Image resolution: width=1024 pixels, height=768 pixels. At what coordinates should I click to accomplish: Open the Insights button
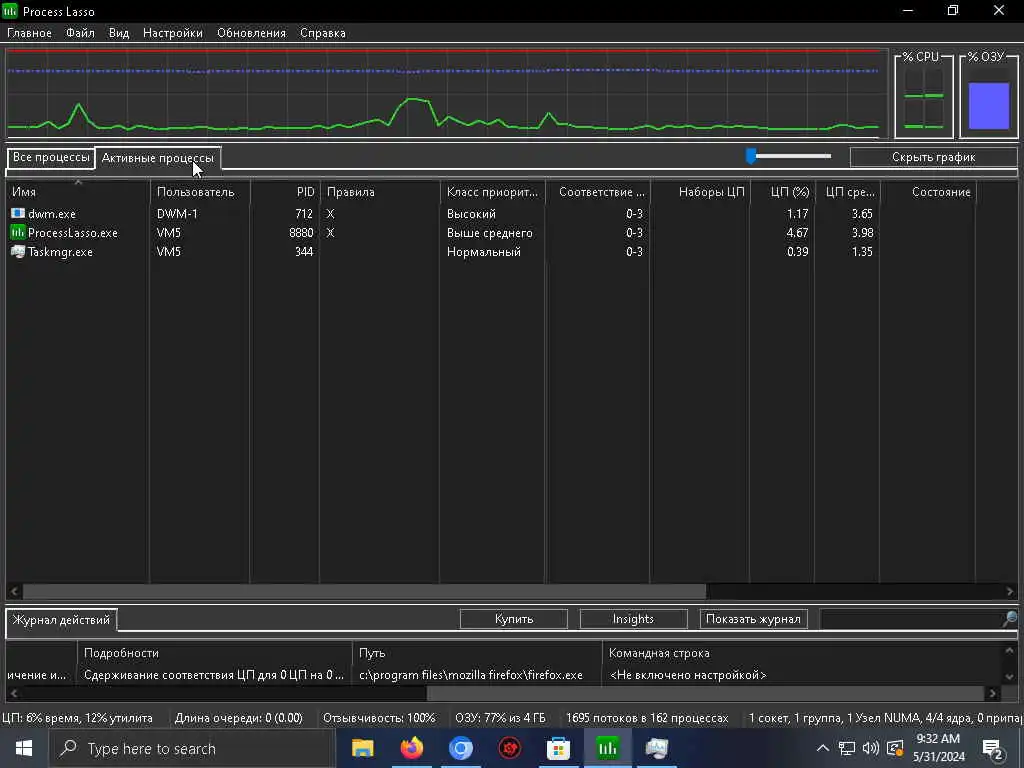click(x=633, y=618)
